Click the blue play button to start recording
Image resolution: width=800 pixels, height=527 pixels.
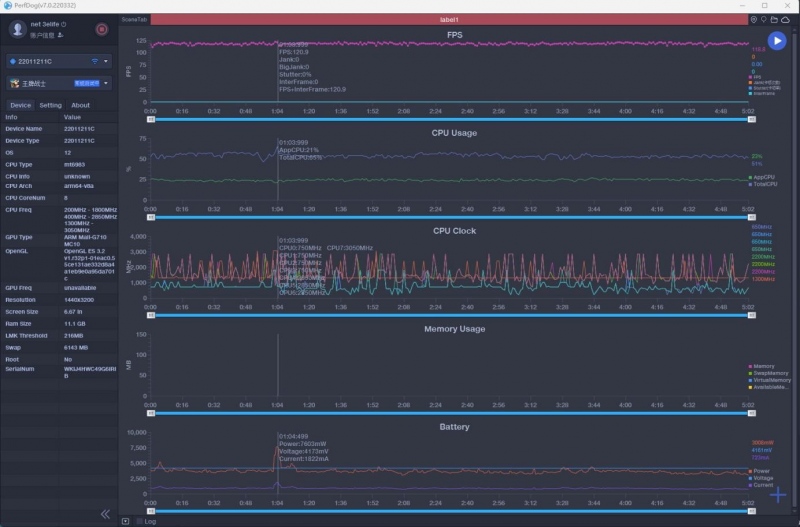pyautogui.click(x=777, y=41)
